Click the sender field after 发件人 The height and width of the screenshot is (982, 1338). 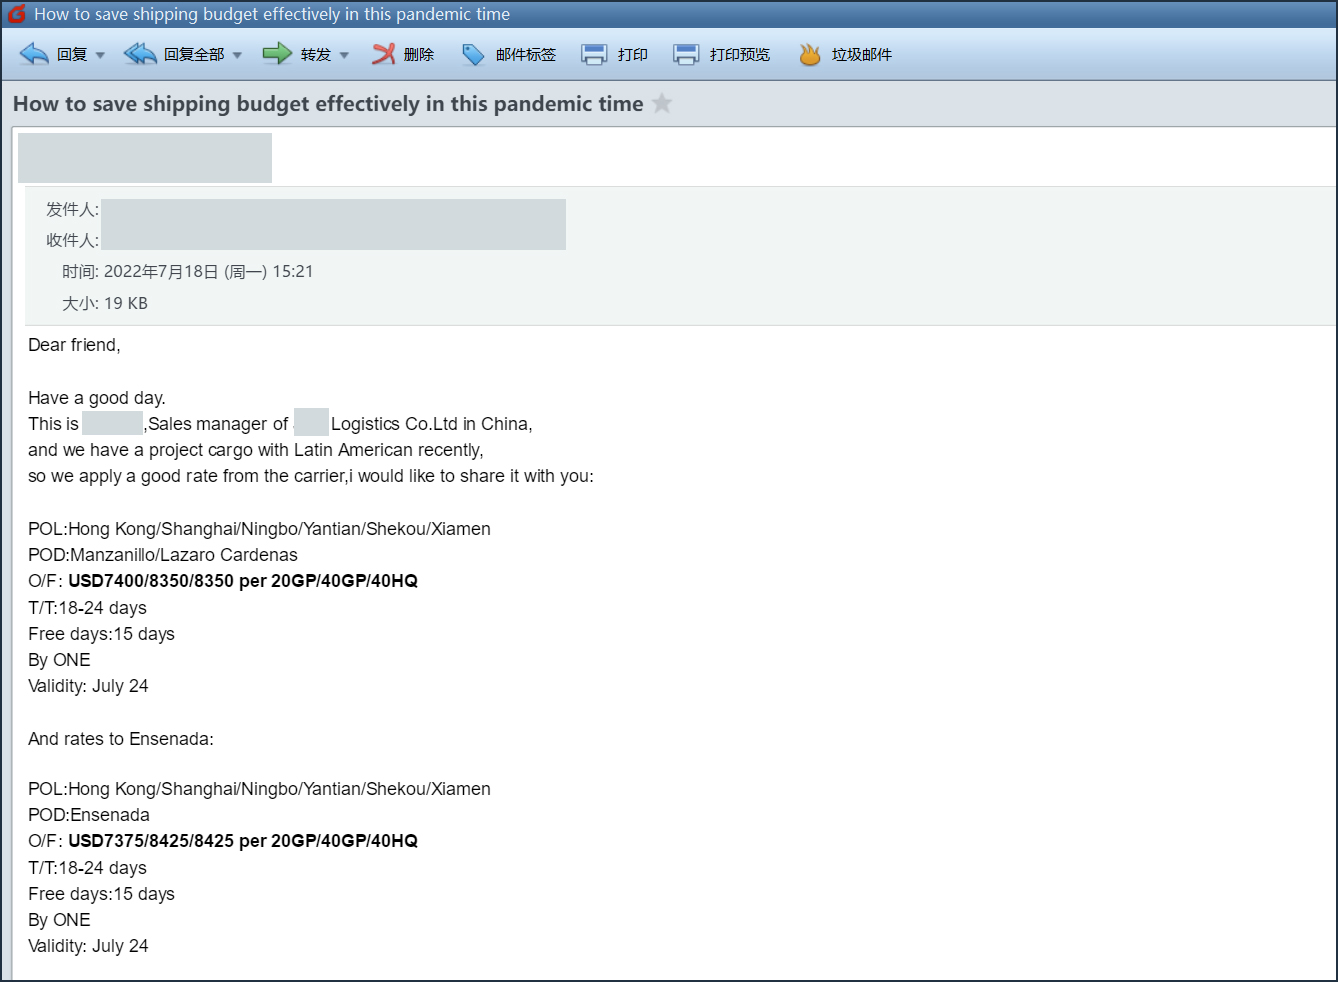[333, 210]
